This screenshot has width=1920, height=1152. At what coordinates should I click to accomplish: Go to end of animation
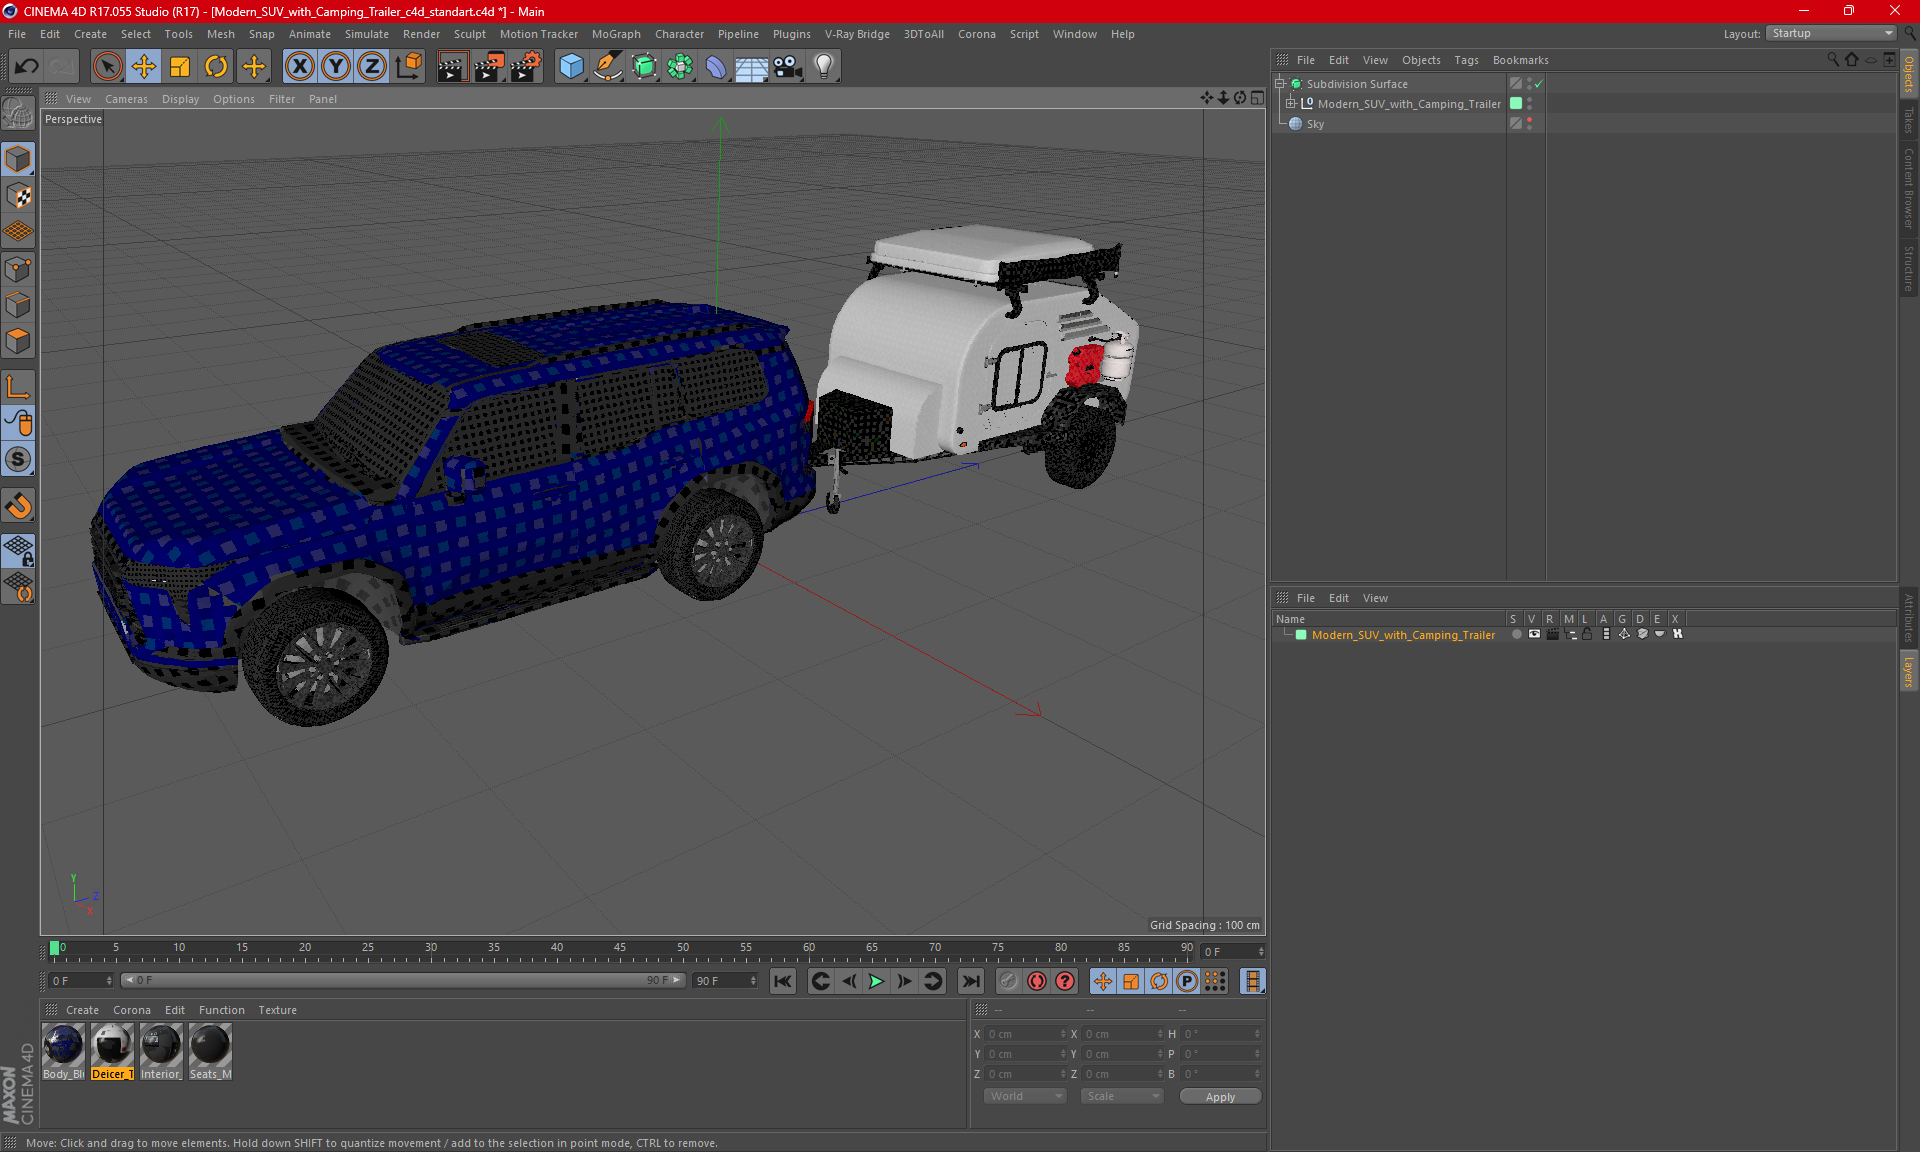click(970, 981)
